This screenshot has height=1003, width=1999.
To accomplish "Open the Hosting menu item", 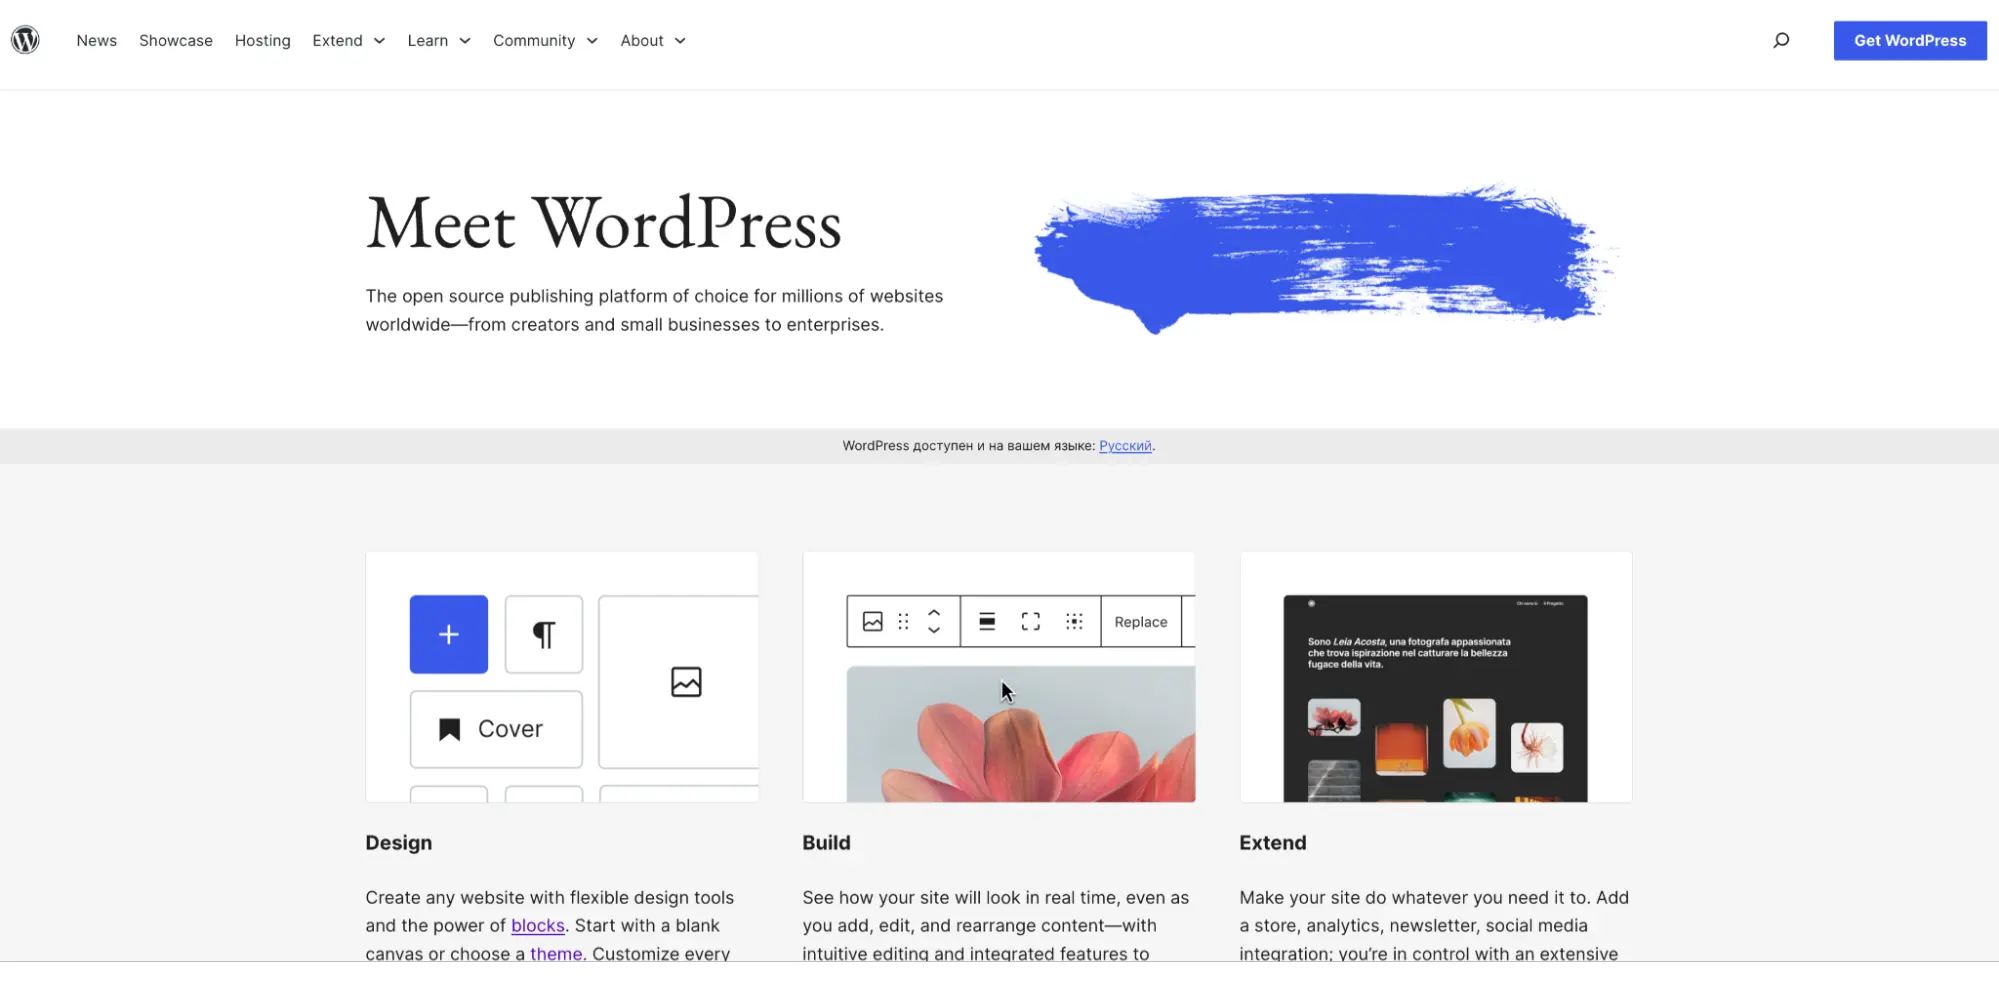I will pyautogui.click(x=263, y=40).
